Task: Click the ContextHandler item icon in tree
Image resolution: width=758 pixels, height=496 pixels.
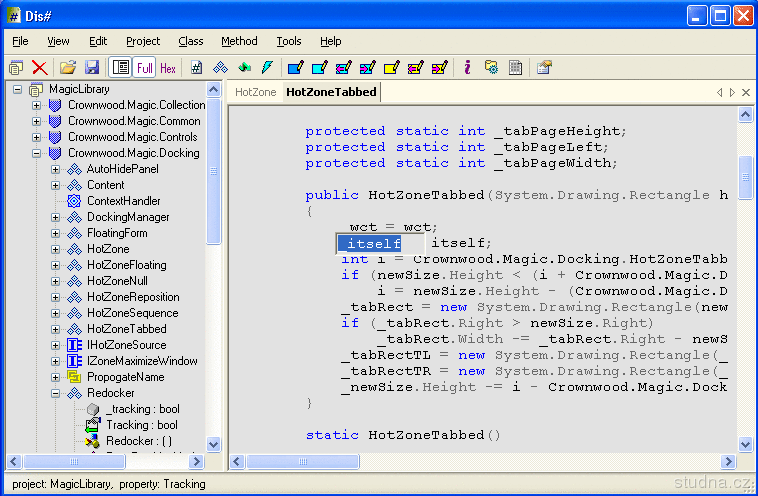Action: click(74, 201)
